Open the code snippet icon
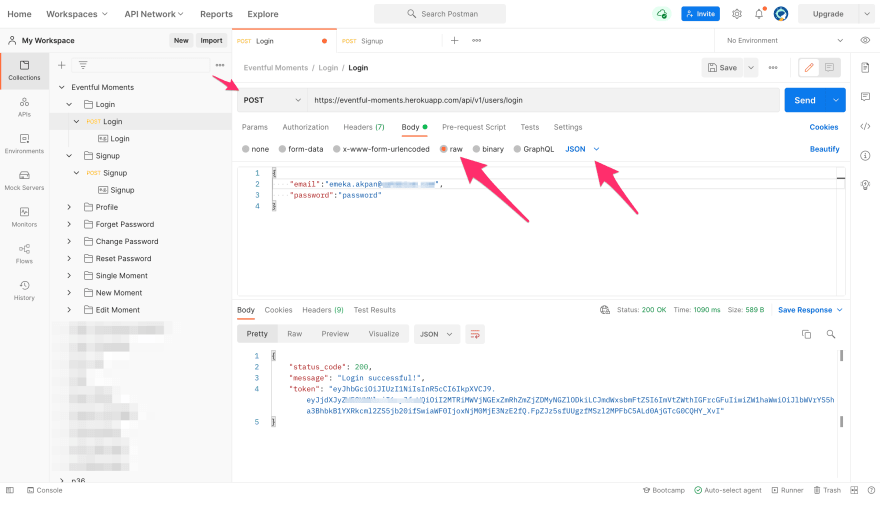Viewport: 880px width, 510px height. pyautogui.click(x=865, y=126)
